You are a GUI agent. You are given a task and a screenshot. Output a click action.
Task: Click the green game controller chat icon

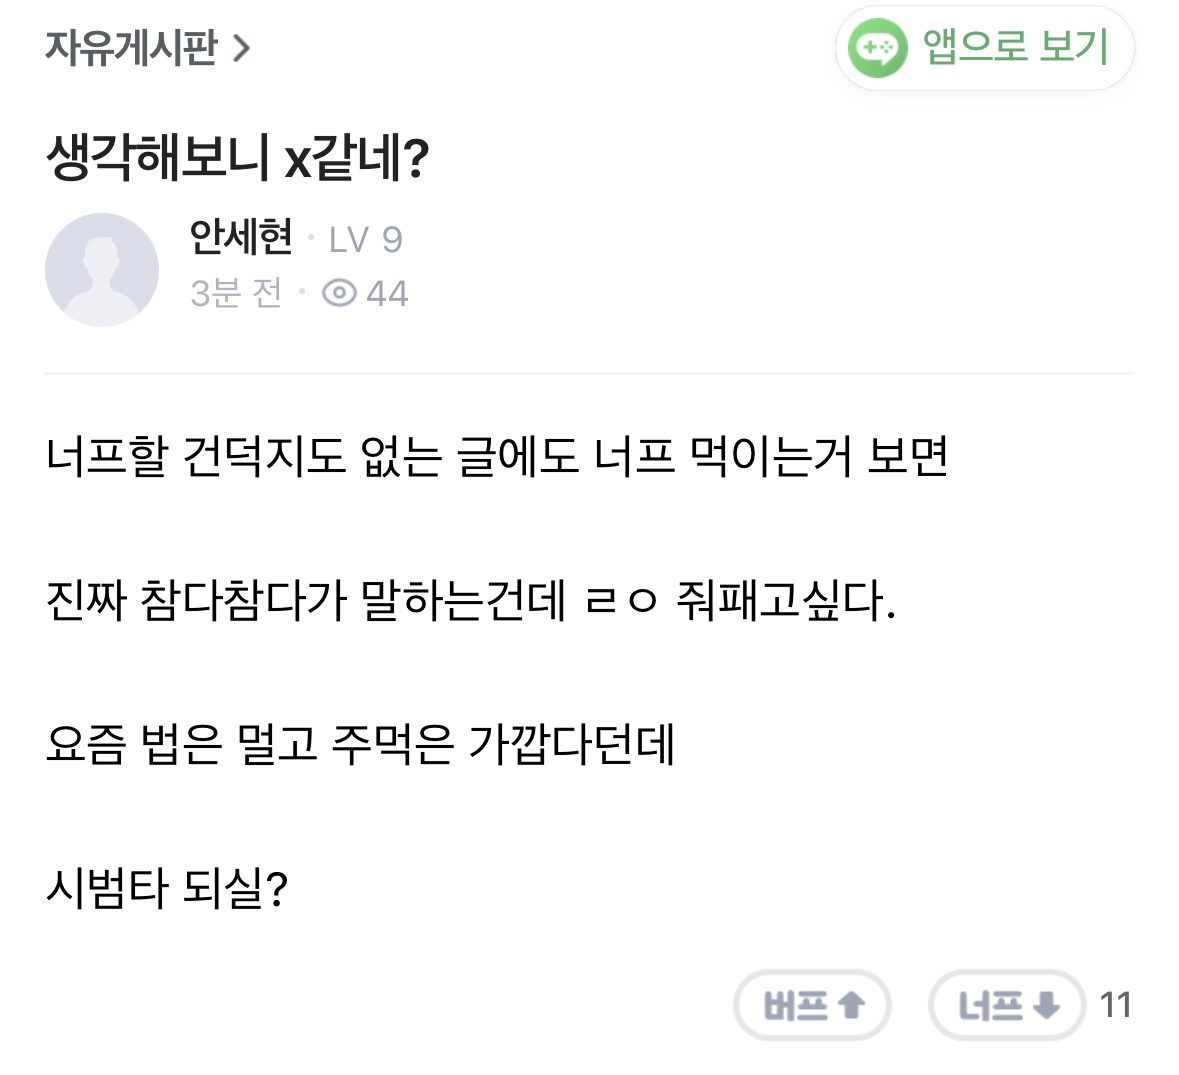(x=877, y=48)
